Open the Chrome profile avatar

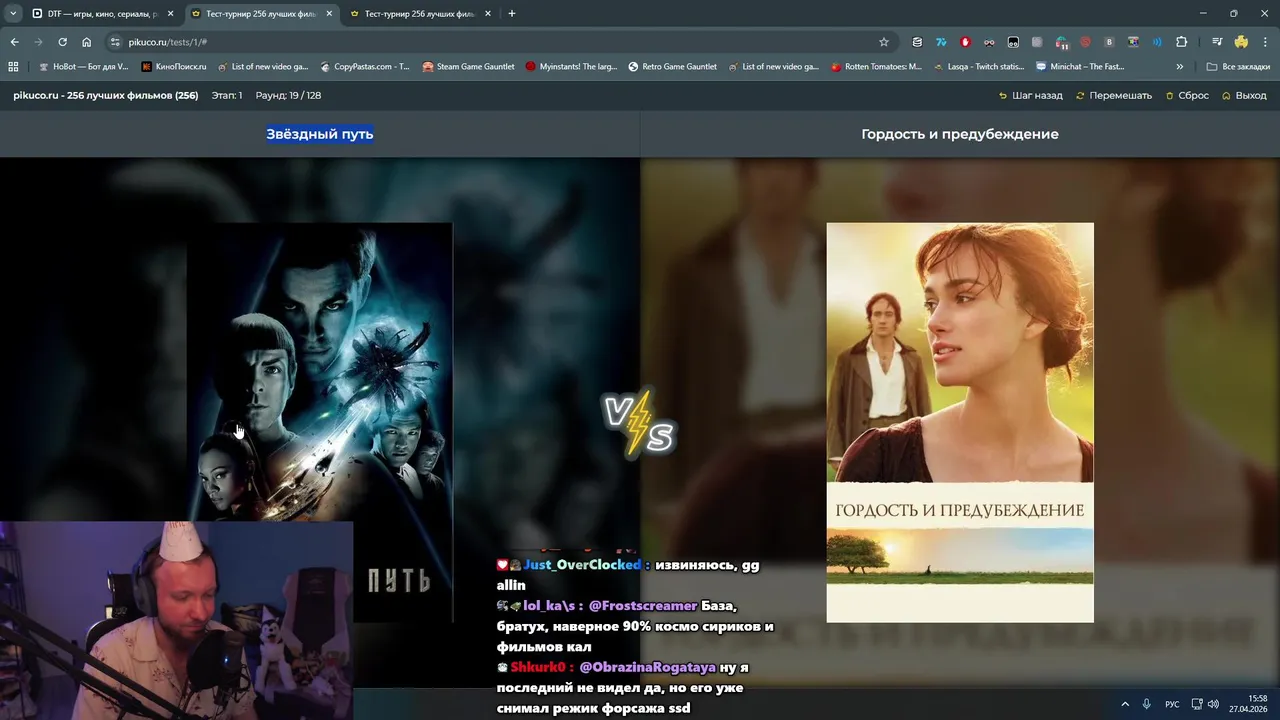coord(1241,42)
